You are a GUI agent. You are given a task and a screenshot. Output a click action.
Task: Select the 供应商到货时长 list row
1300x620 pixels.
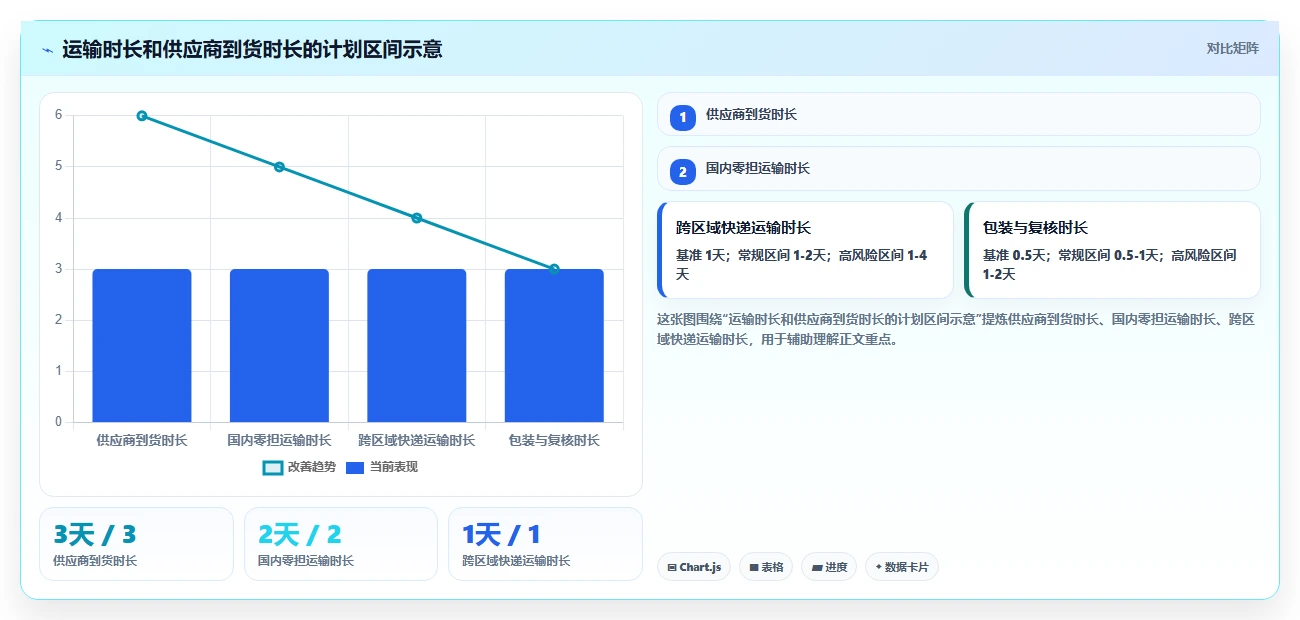click(x=958, y=114)
